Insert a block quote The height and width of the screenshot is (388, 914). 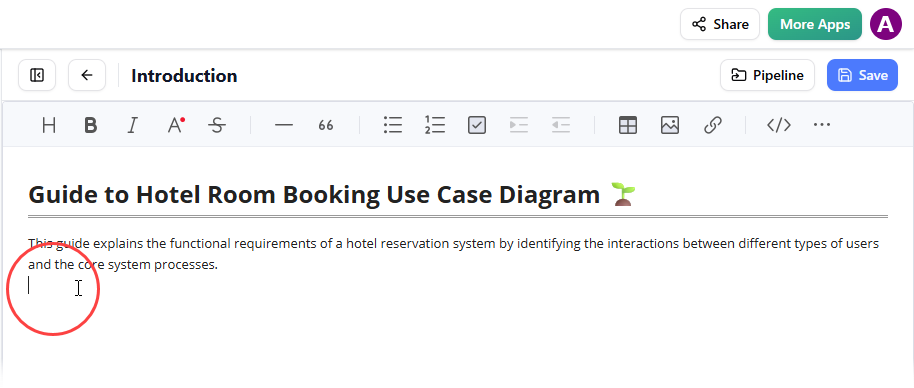326,125
